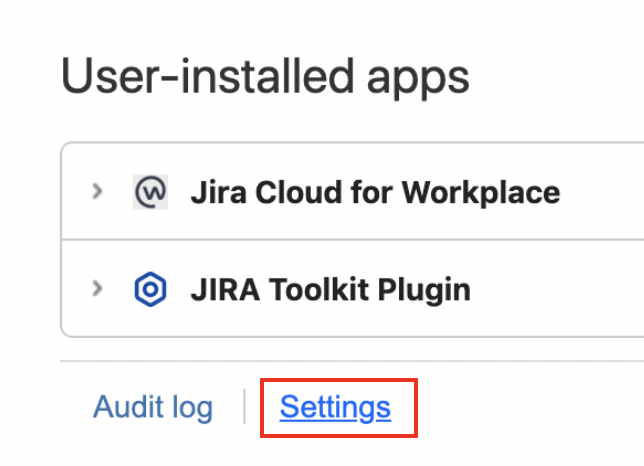Open the Settings link
Screen dimensions: 644x466
pyautogui.click(x=335, y=407)
